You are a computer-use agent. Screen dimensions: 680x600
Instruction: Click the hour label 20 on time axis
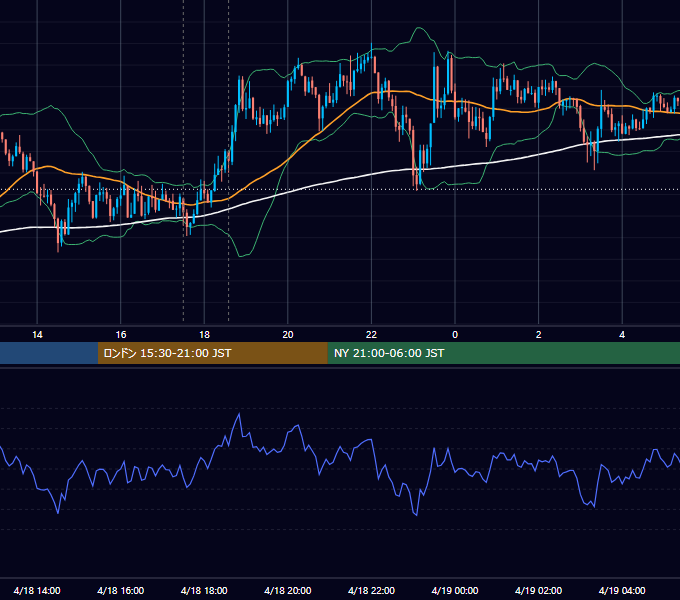click(288, 335)
